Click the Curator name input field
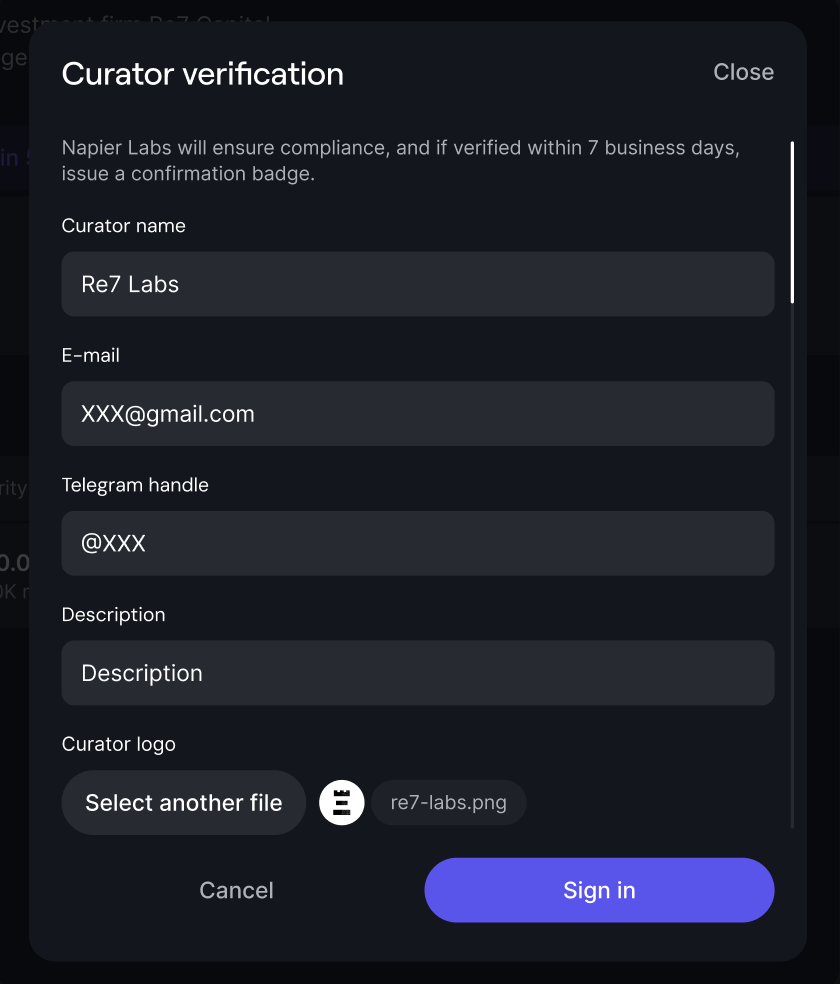Viewport: 840px width, 984px height. point(418,284)
